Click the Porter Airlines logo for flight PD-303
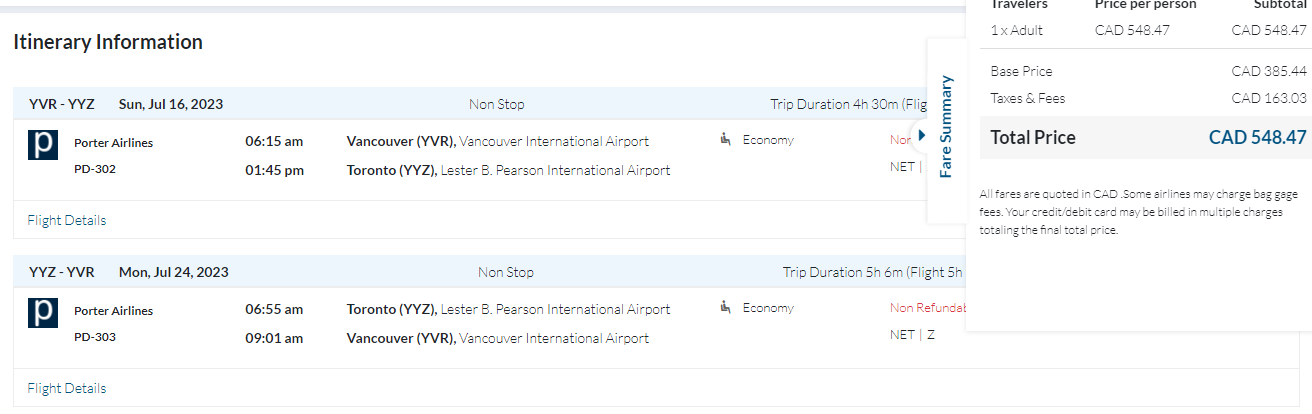1312x414 pixels. pyautogui.click(x=43, y=313)
